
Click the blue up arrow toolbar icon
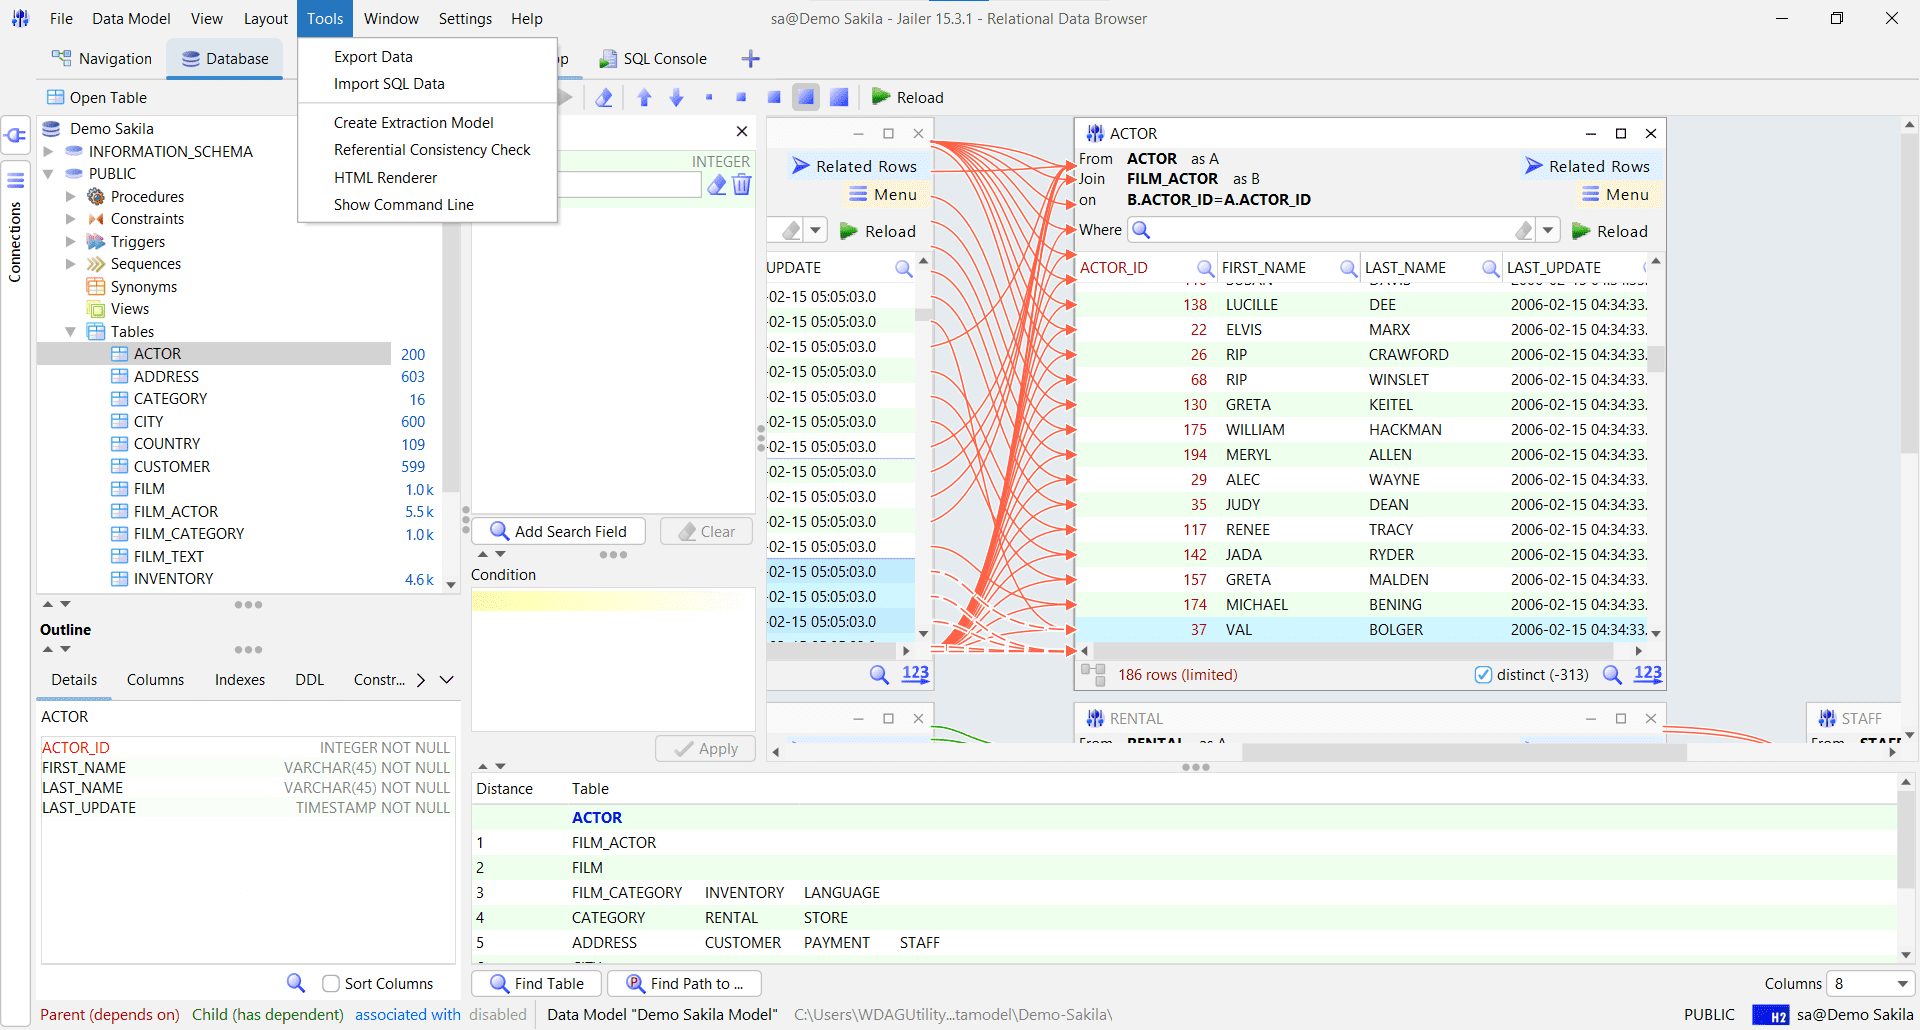(x=644, y=97)
